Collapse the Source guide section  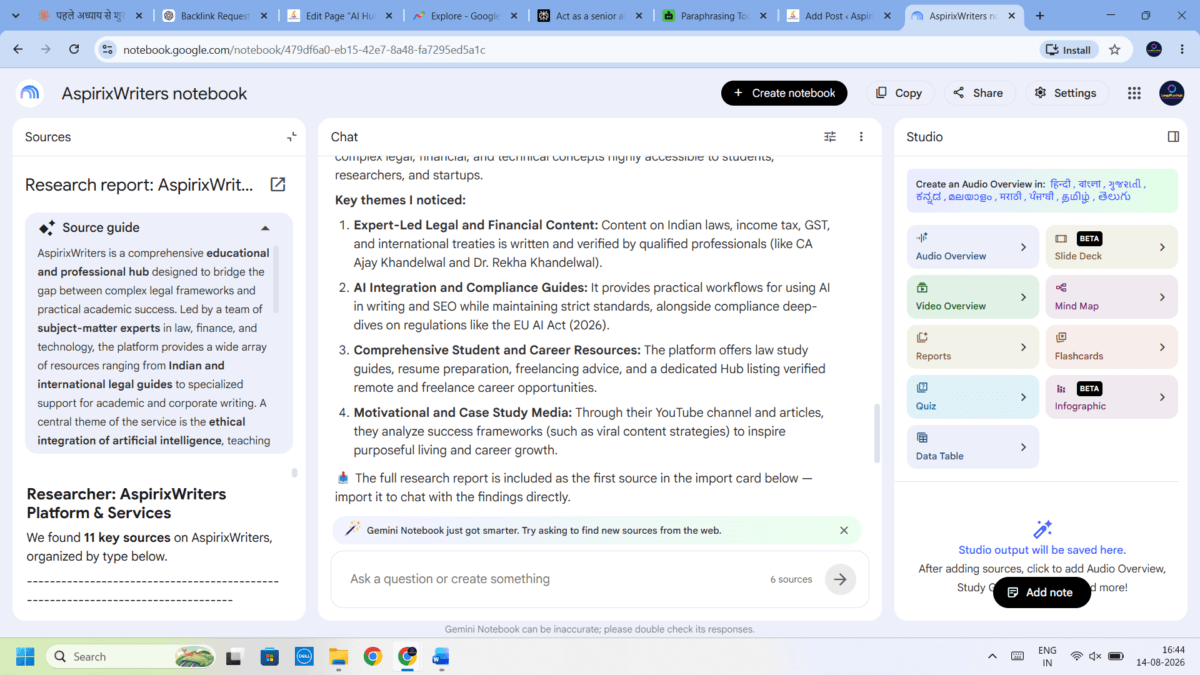pyautogui.click(x=265, y=228)
